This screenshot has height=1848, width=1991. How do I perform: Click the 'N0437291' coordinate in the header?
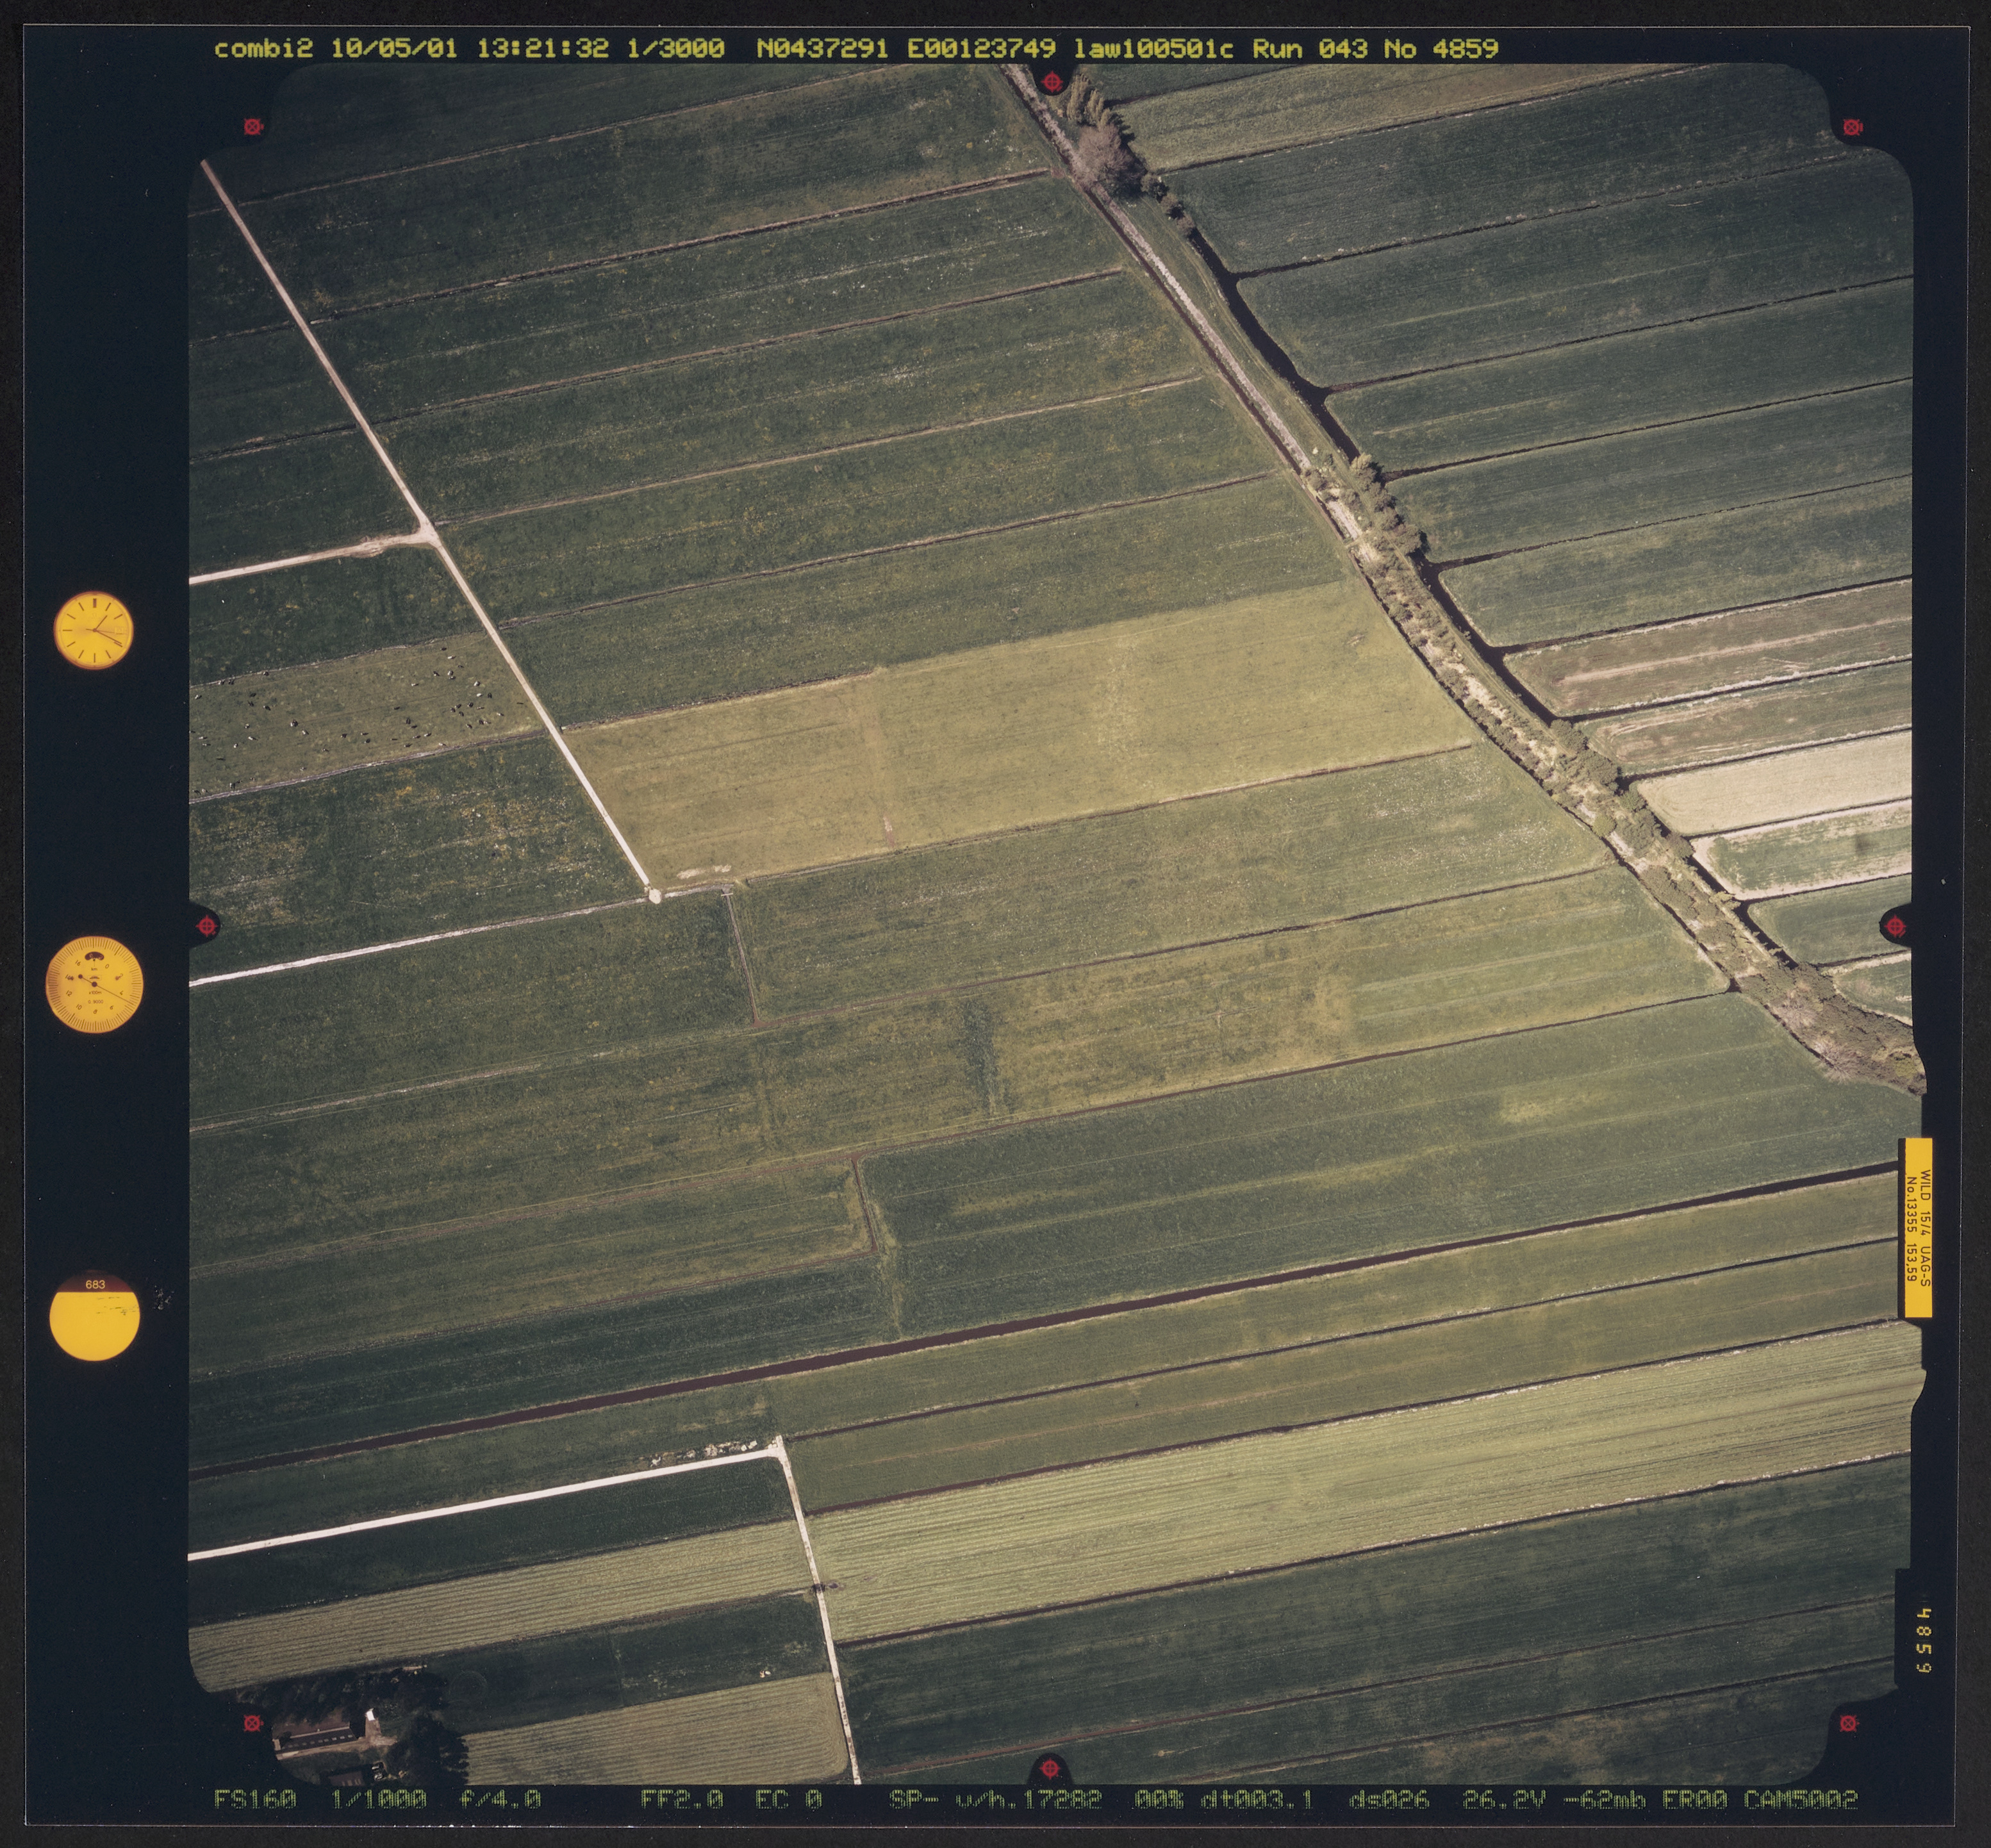(823, 49)
